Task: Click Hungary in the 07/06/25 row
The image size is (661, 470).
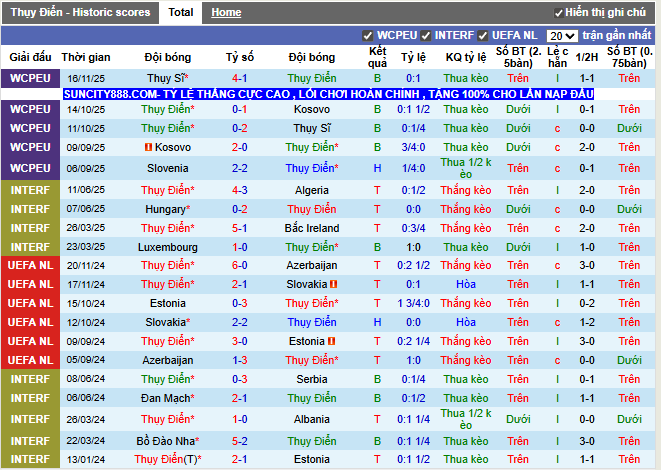Action: click(167, 209)
